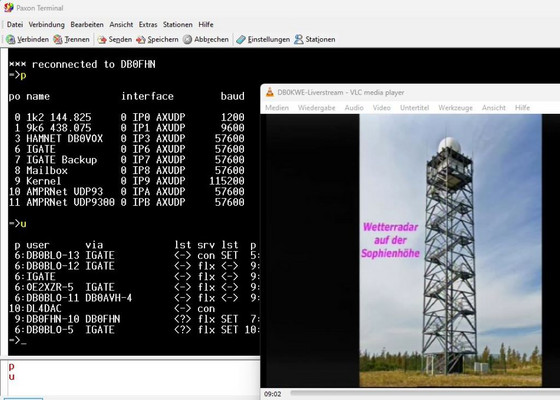Open the Stationen menu in Paxon
This screenshot has width=560, height=400.
pyautogui.click(x=178, y=25)
